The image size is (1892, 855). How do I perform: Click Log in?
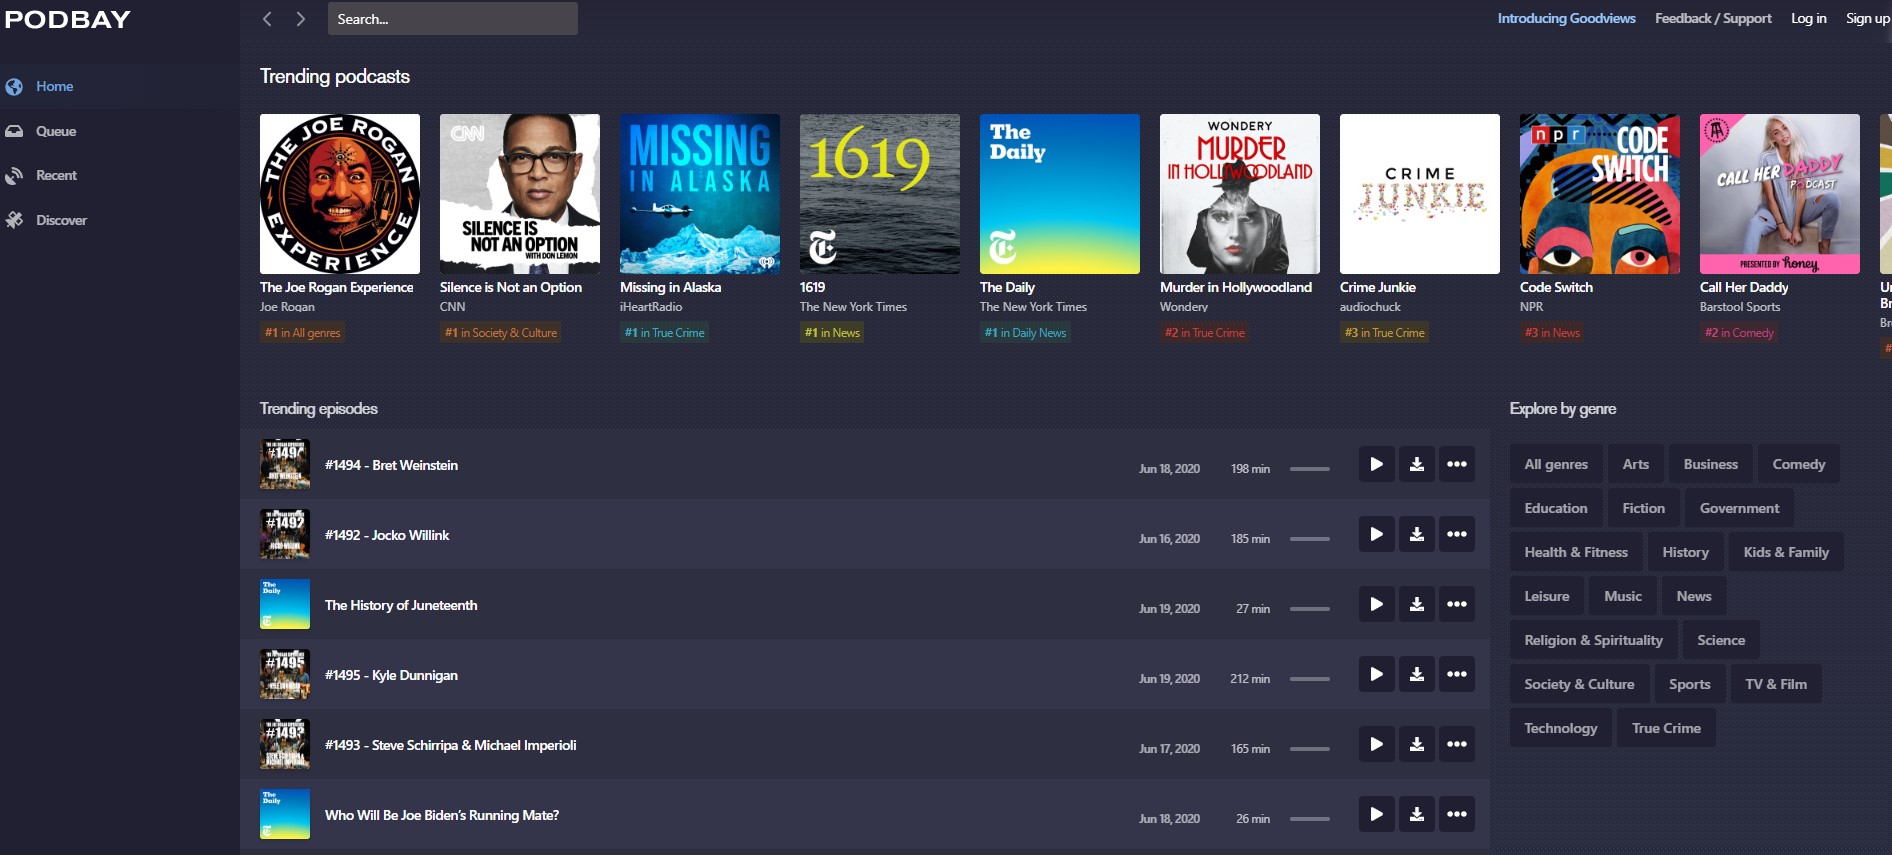click(1808, 18)
